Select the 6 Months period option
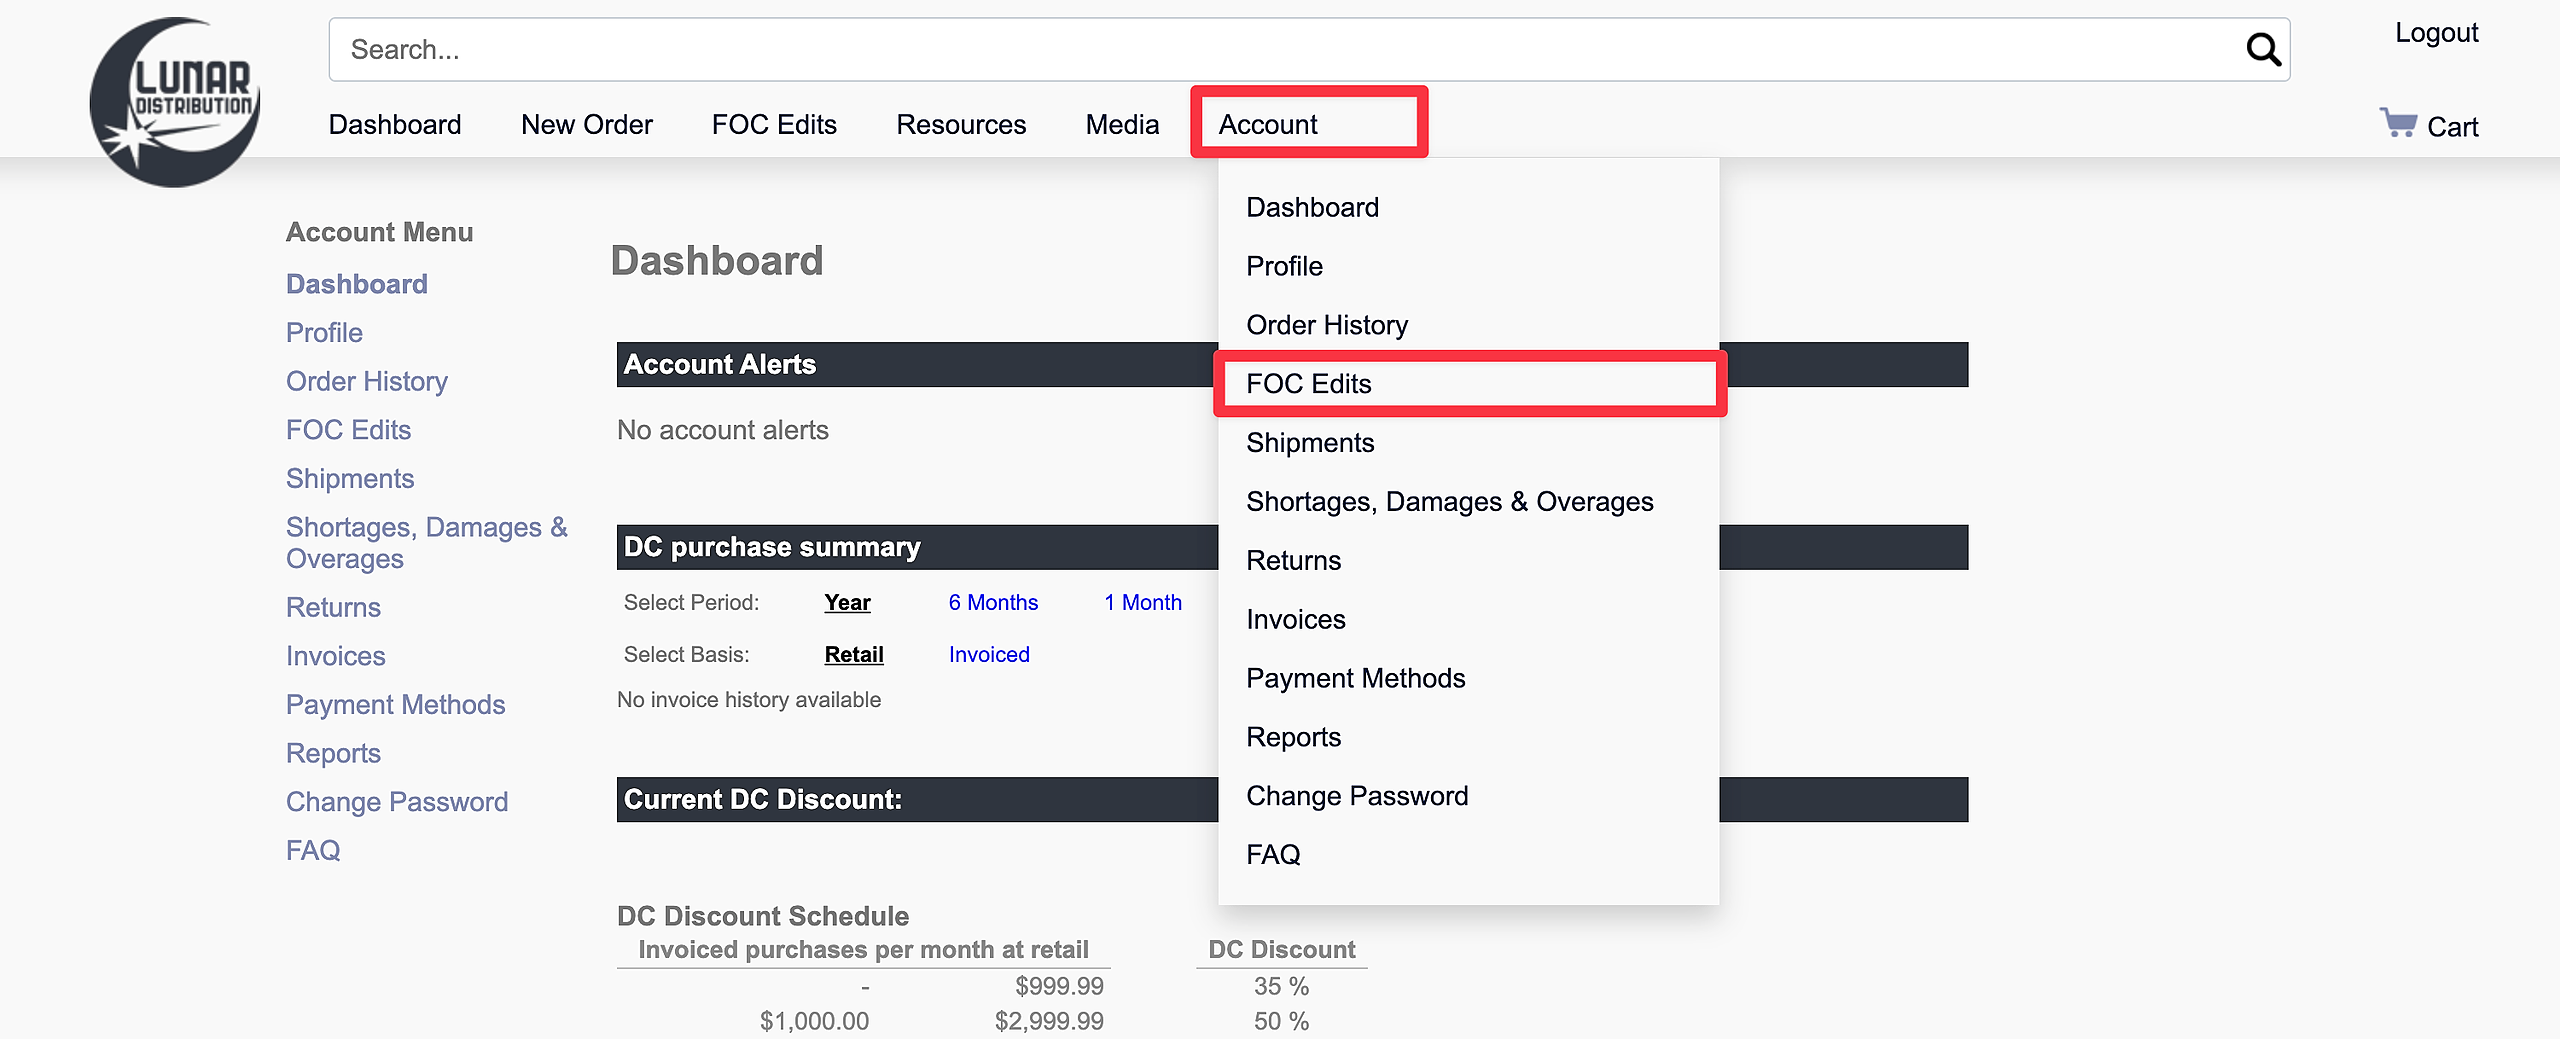This screenshot has width=2560, height=1039. coord(993,602)
